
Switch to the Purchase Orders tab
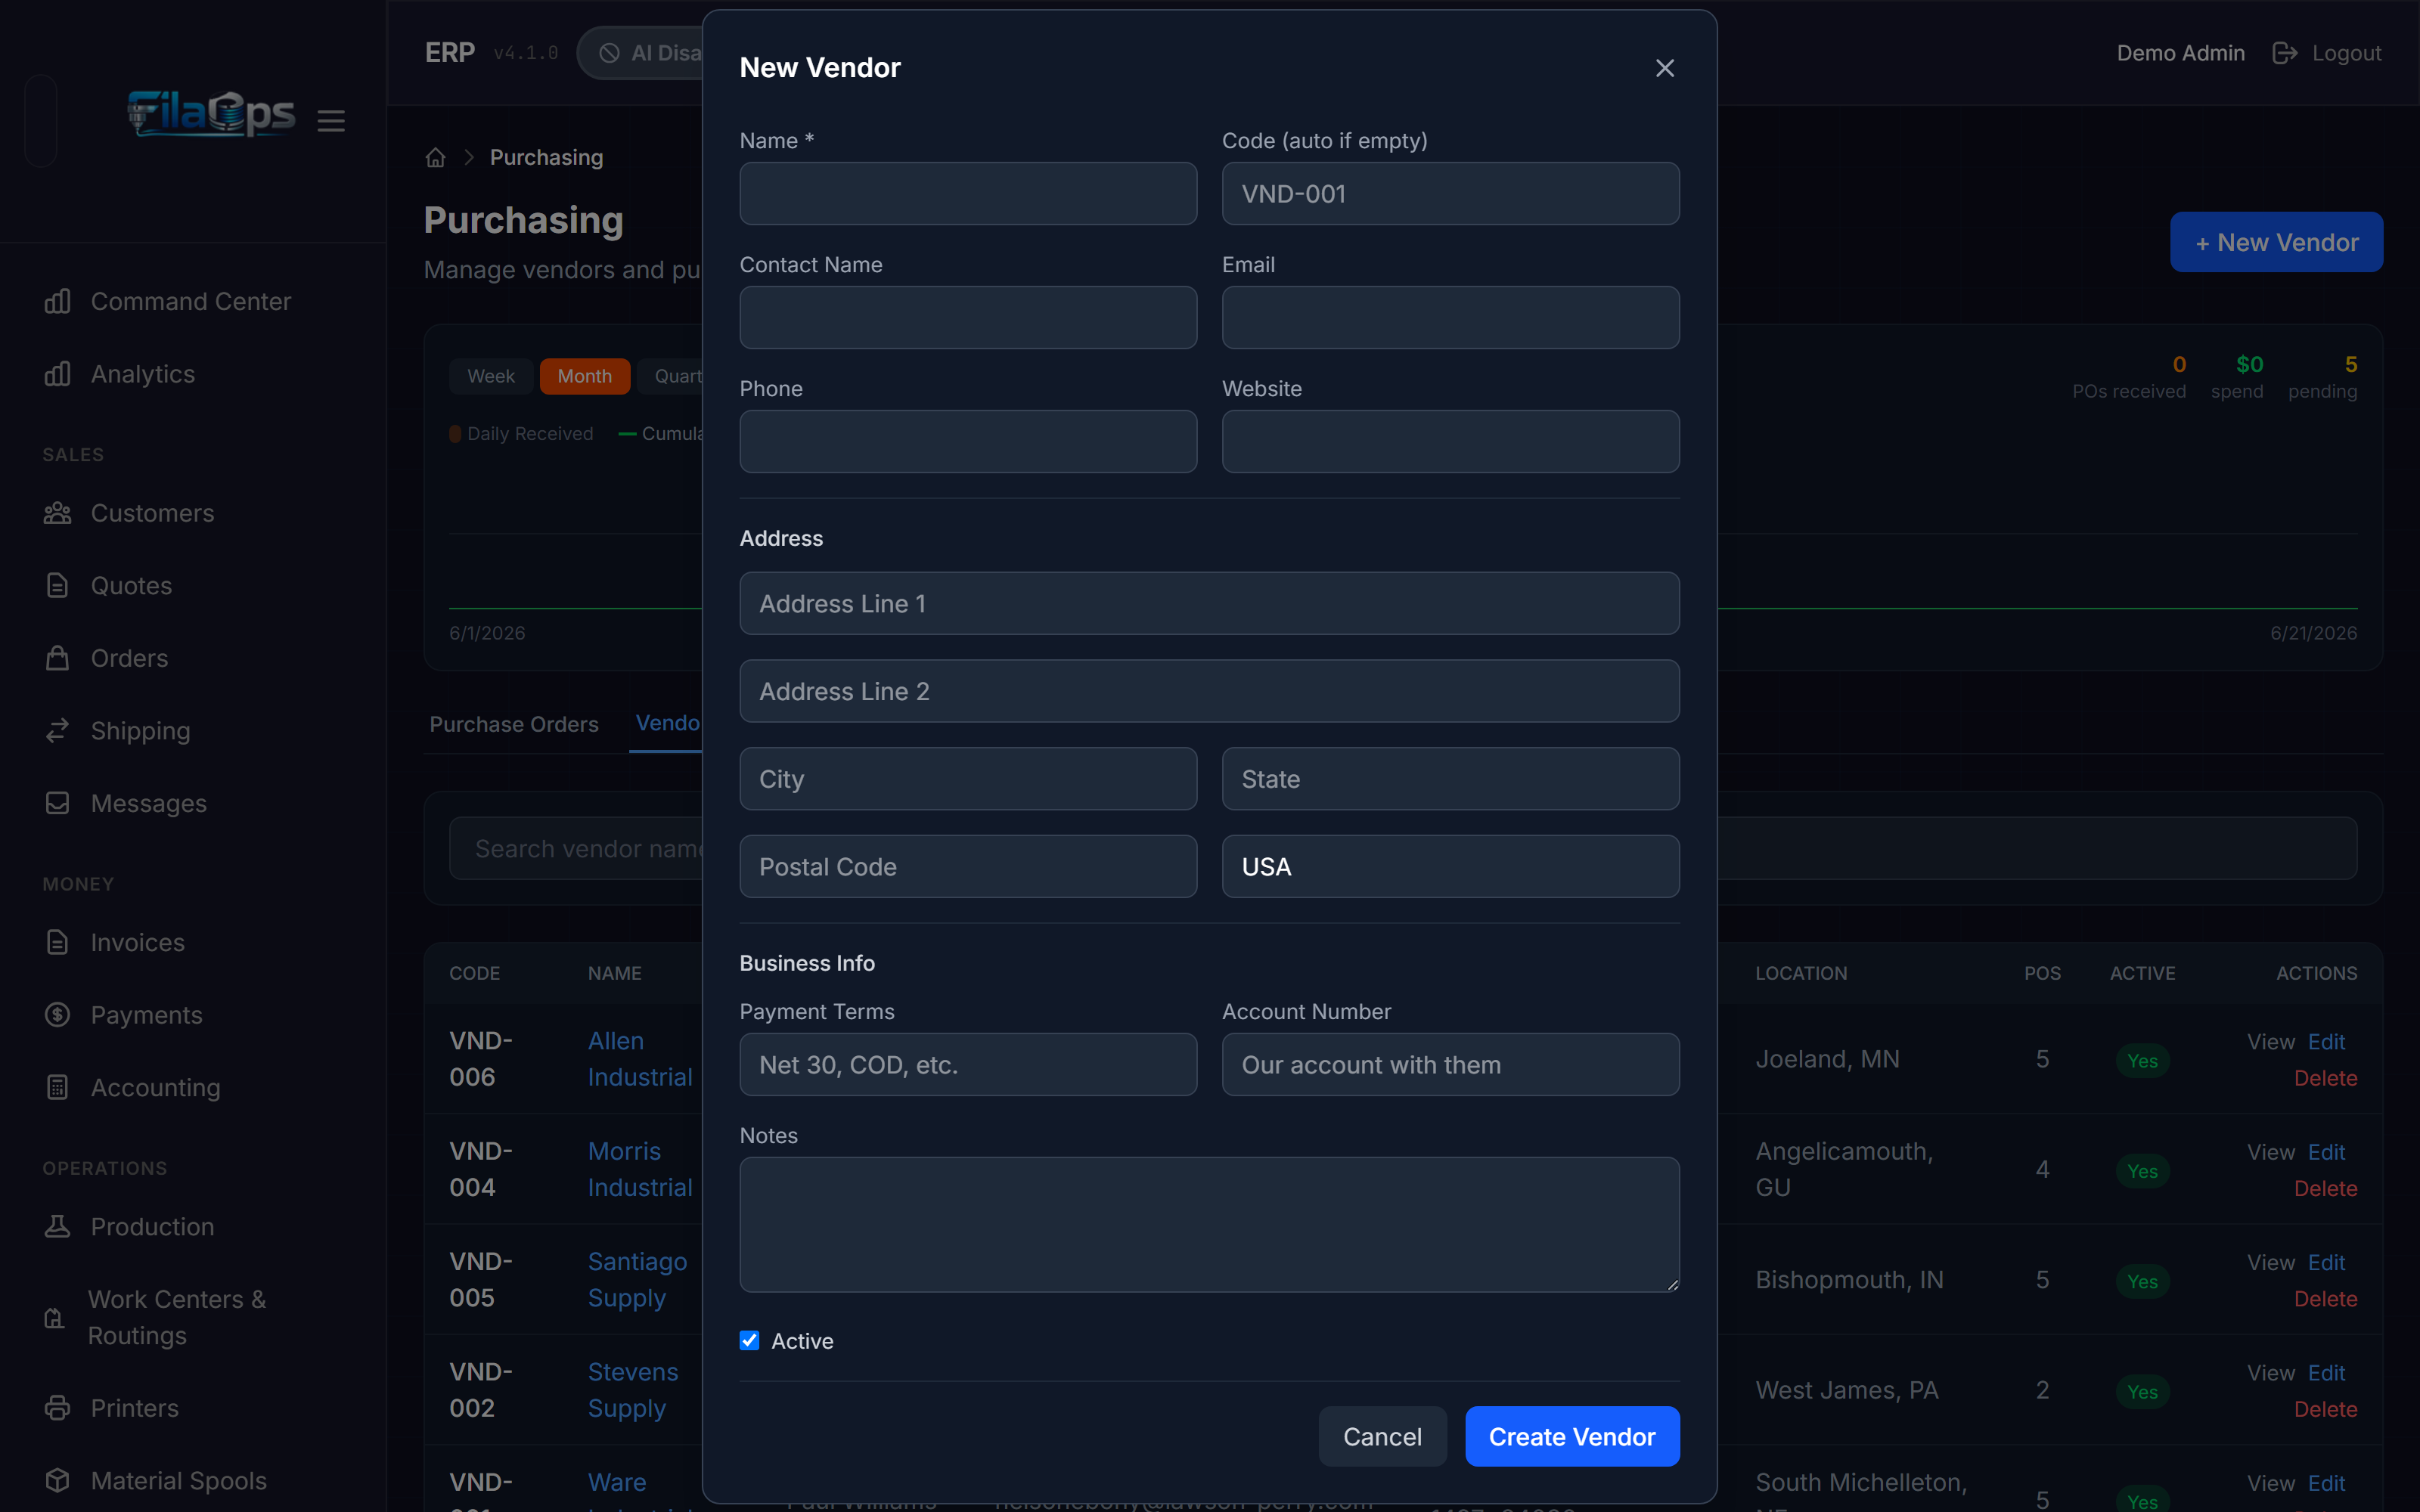pos(514,724)
